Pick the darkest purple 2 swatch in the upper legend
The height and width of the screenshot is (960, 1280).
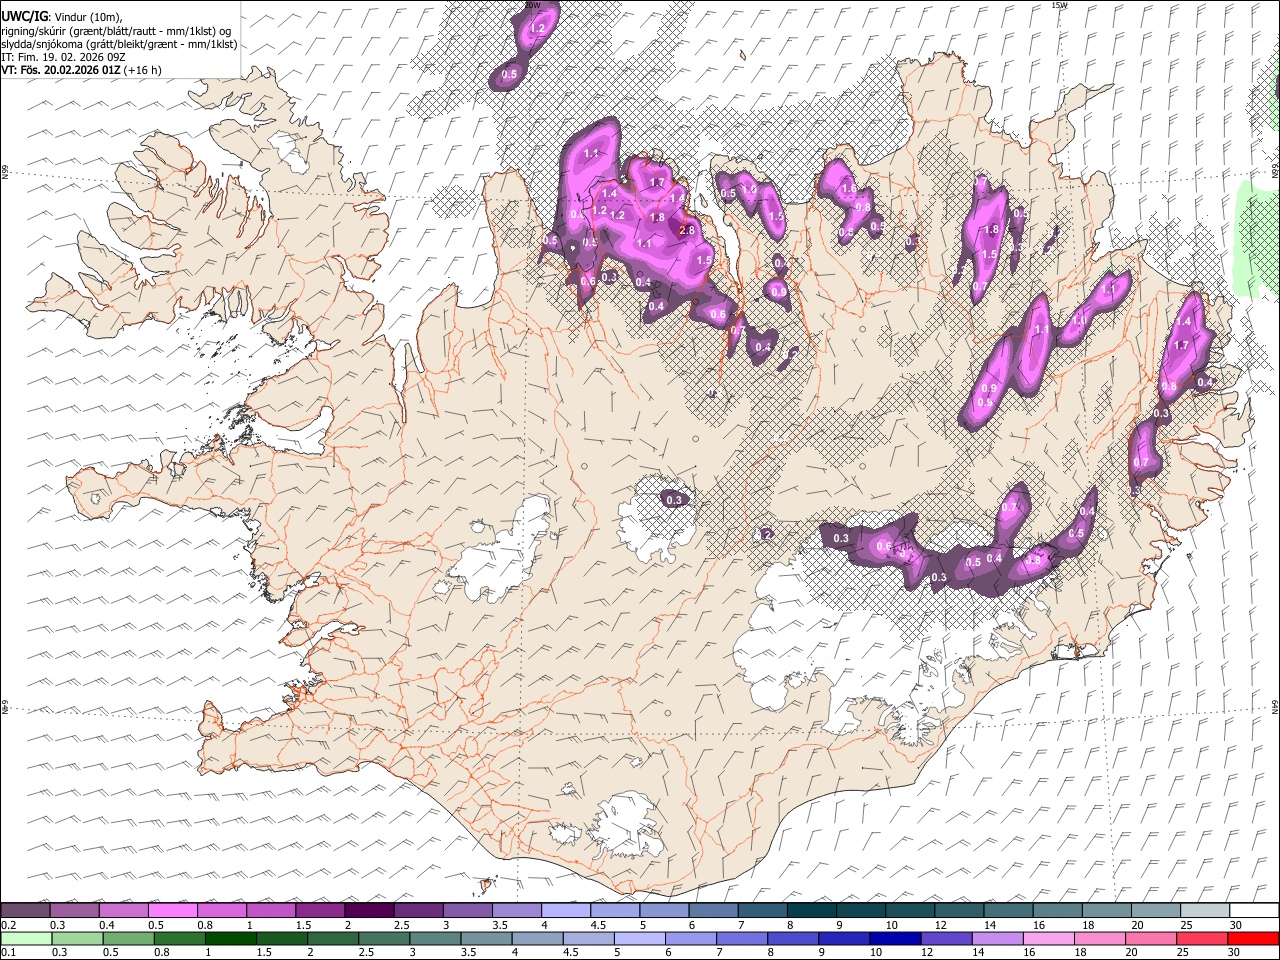[369, 911]
